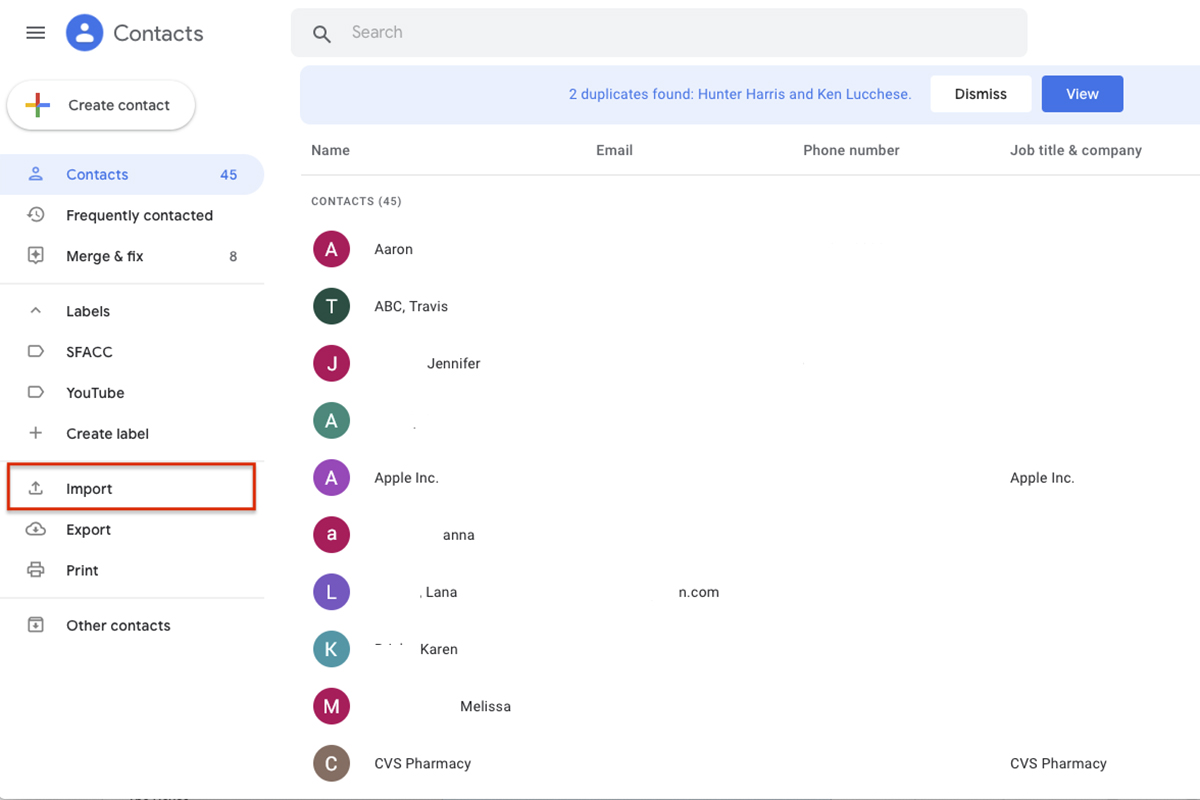Click the Print printer icon
Screen dimensions: 1200x800
pos(36,570)
